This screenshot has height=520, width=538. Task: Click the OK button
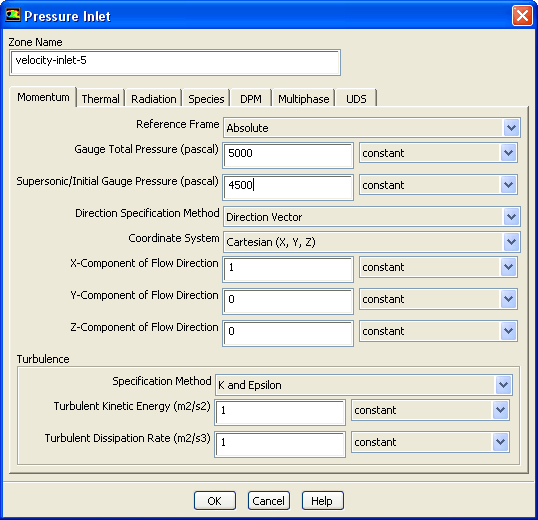point(215,501)
